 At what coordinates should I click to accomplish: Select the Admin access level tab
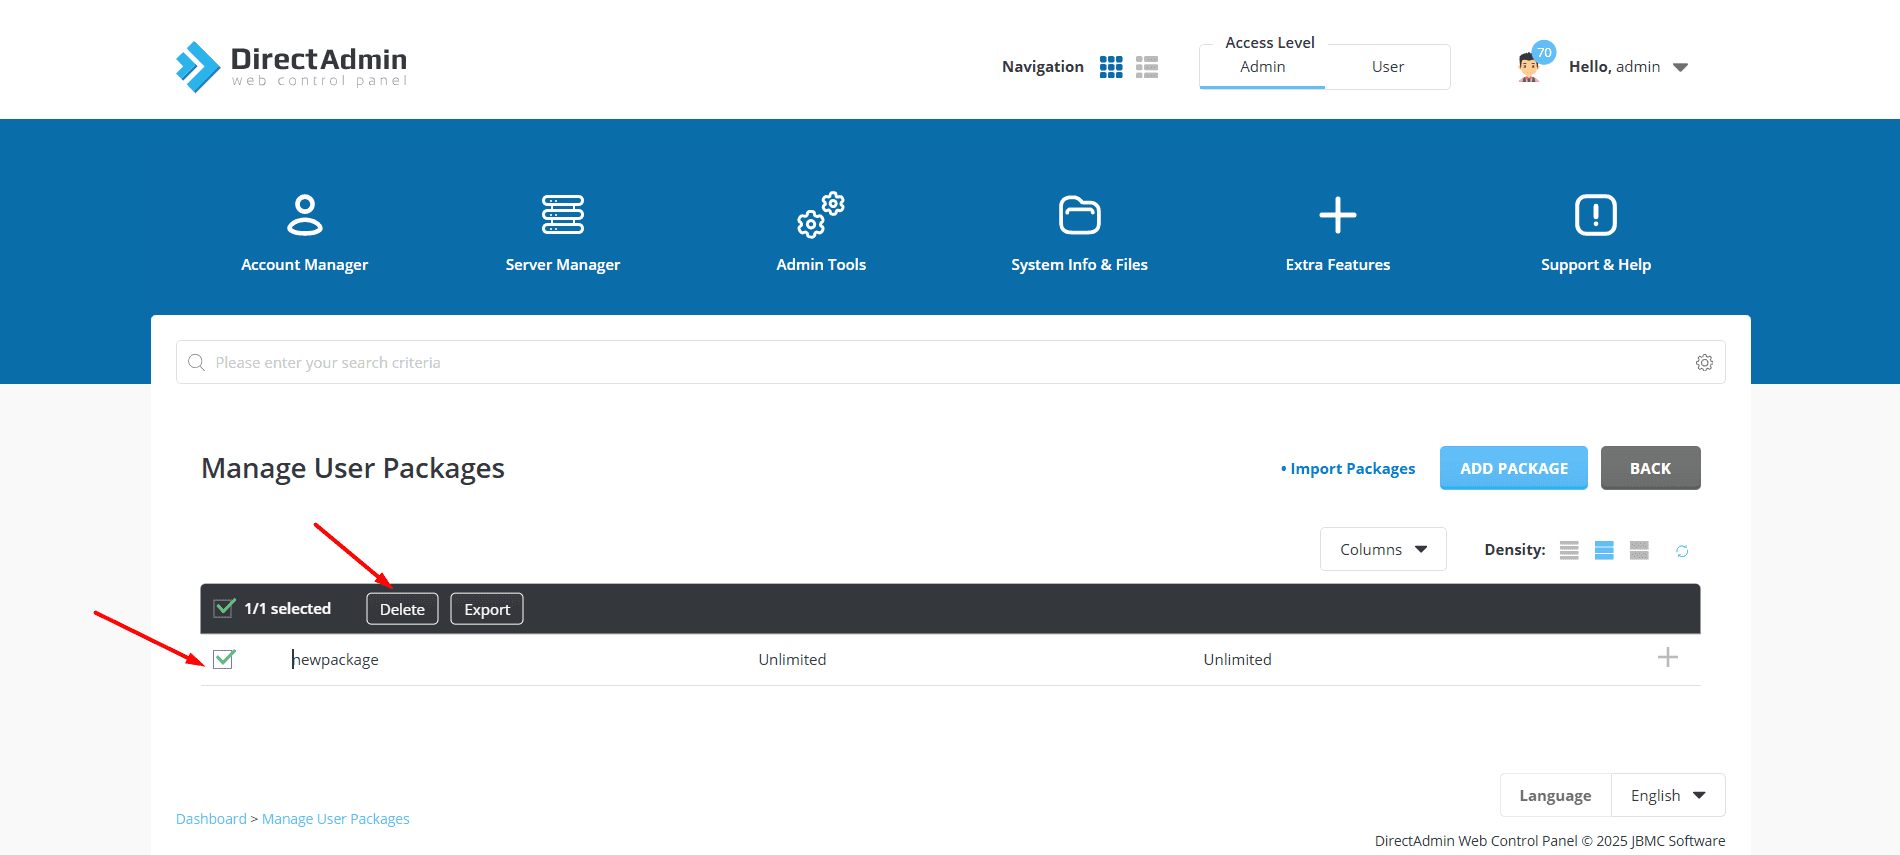click(1262, 67)
